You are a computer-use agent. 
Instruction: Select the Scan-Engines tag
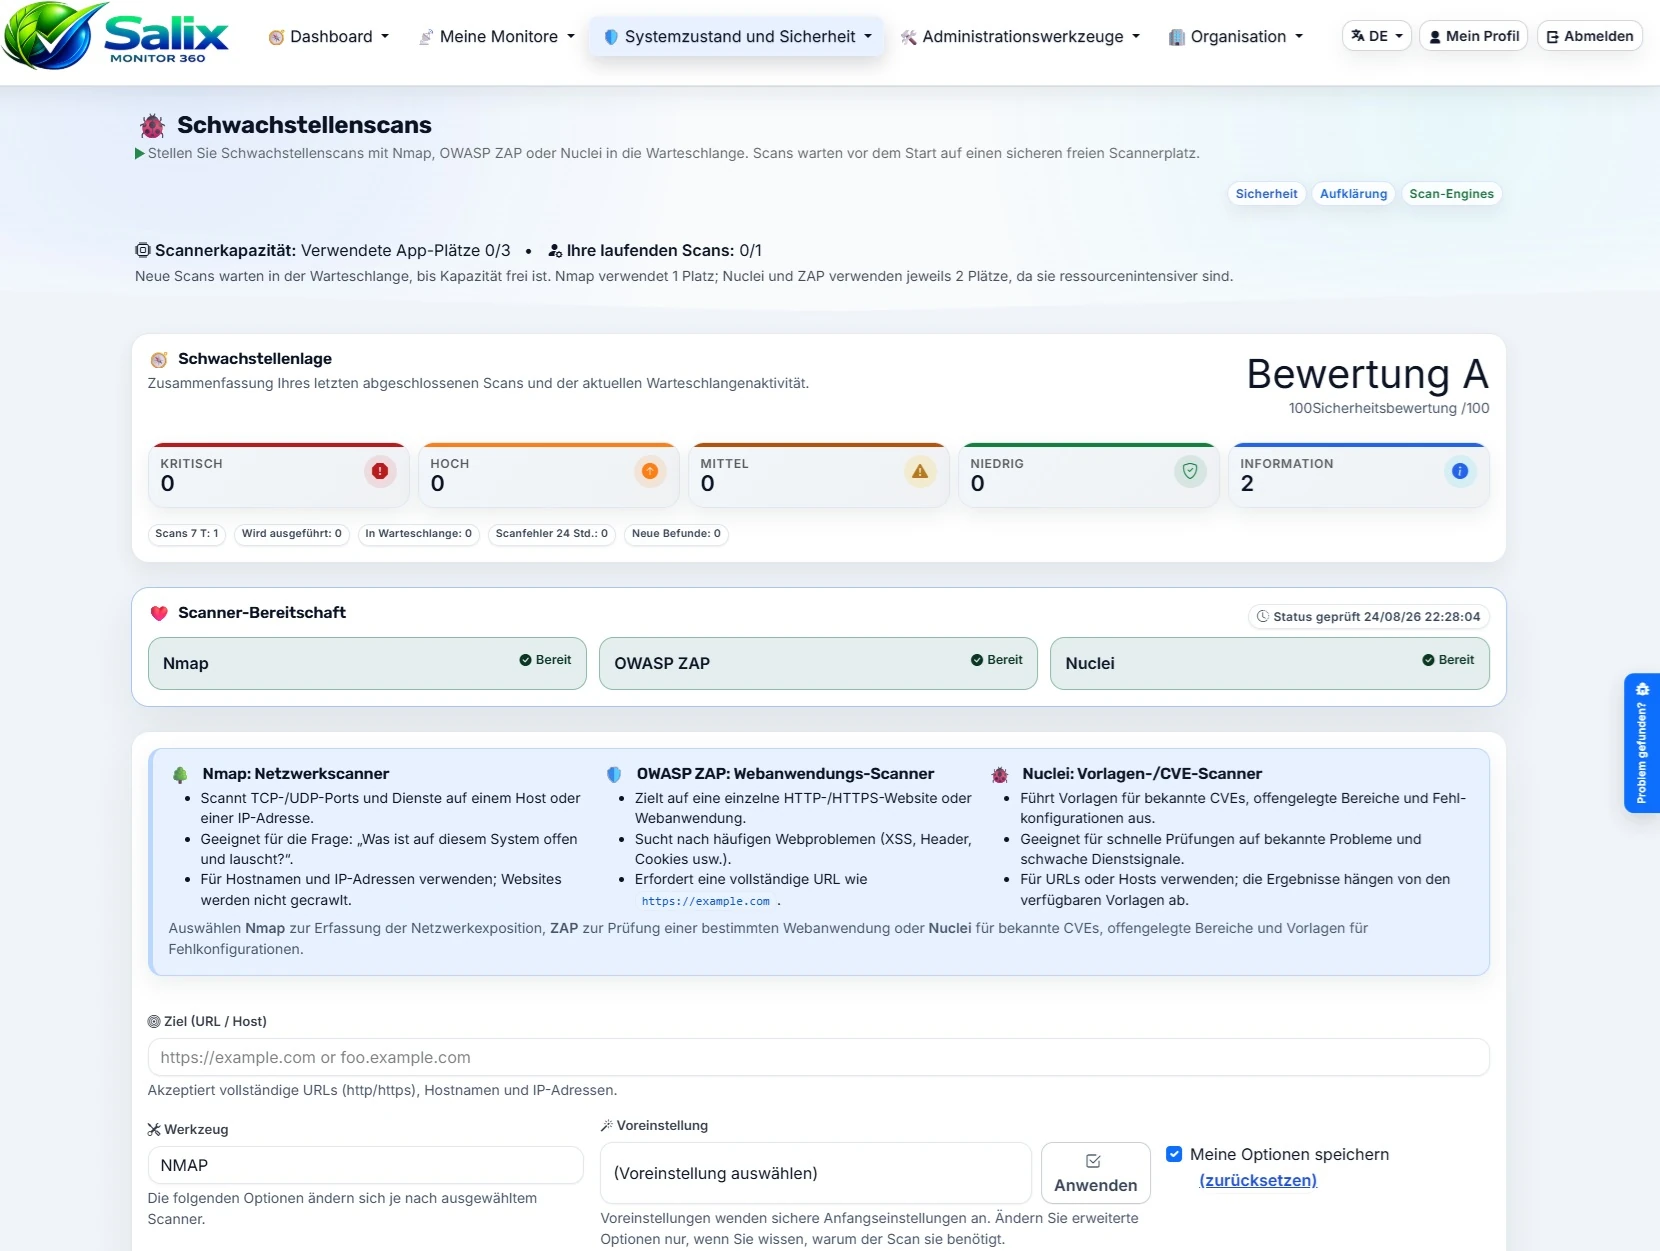[1451, 194]
